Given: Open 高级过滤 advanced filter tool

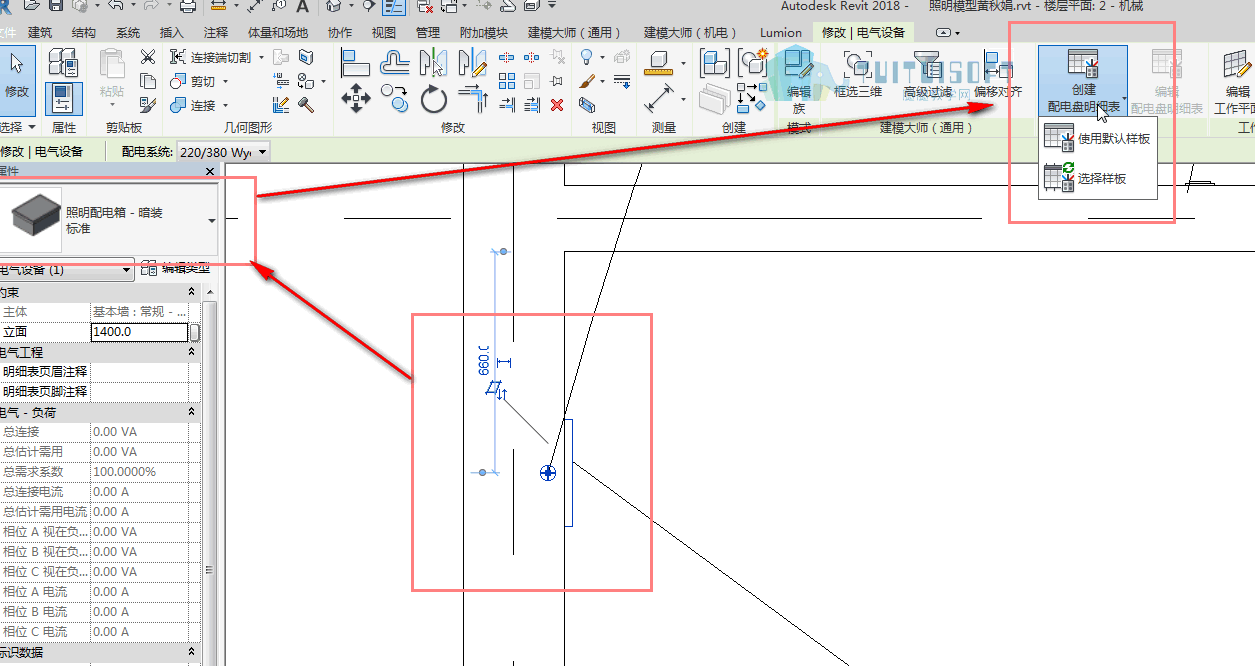Looking at the screenshot, I should pos(928,76).
